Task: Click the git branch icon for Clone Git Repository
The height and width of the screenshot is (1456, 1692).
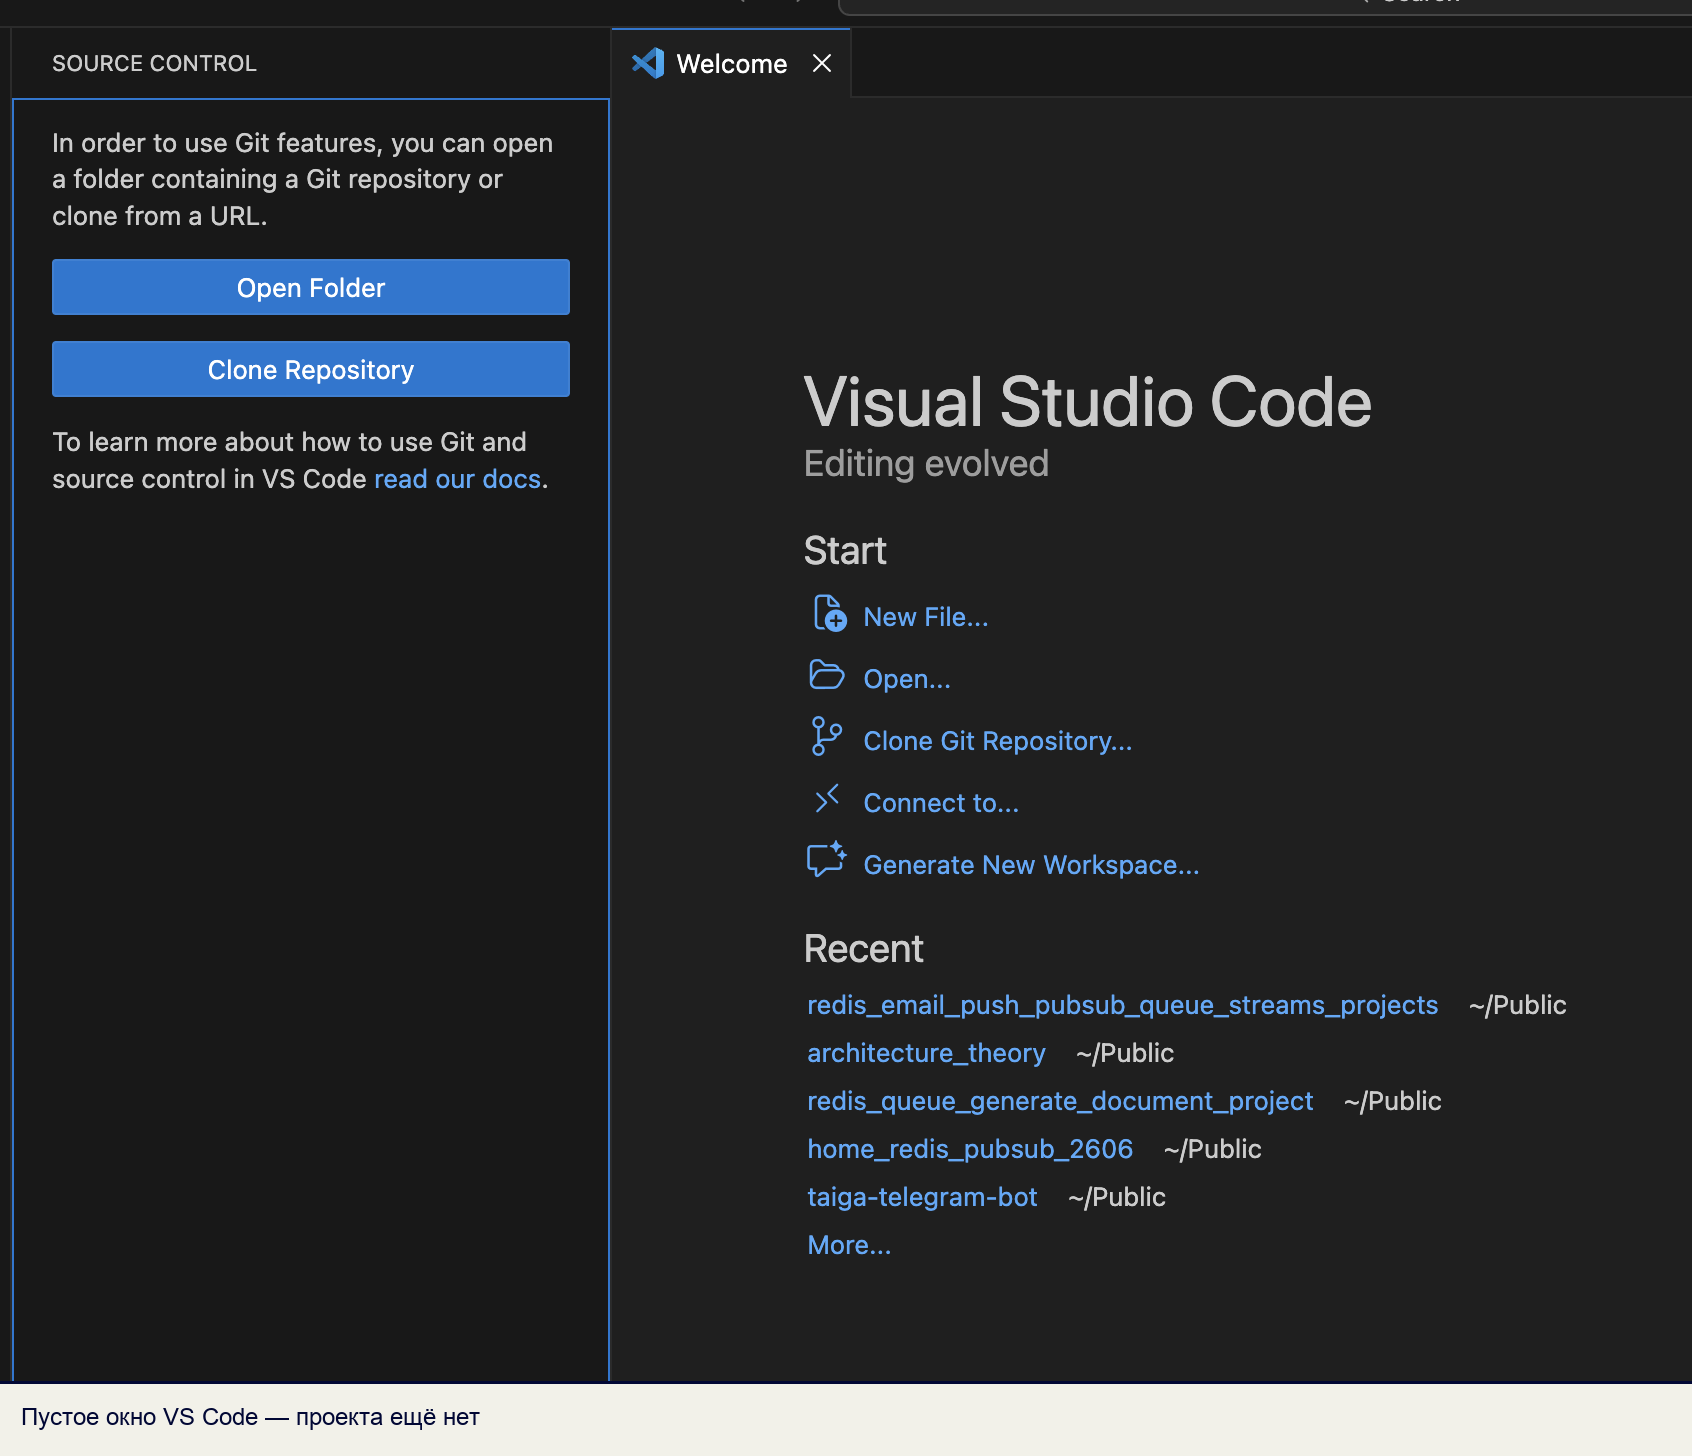Action: coord(827,737)
